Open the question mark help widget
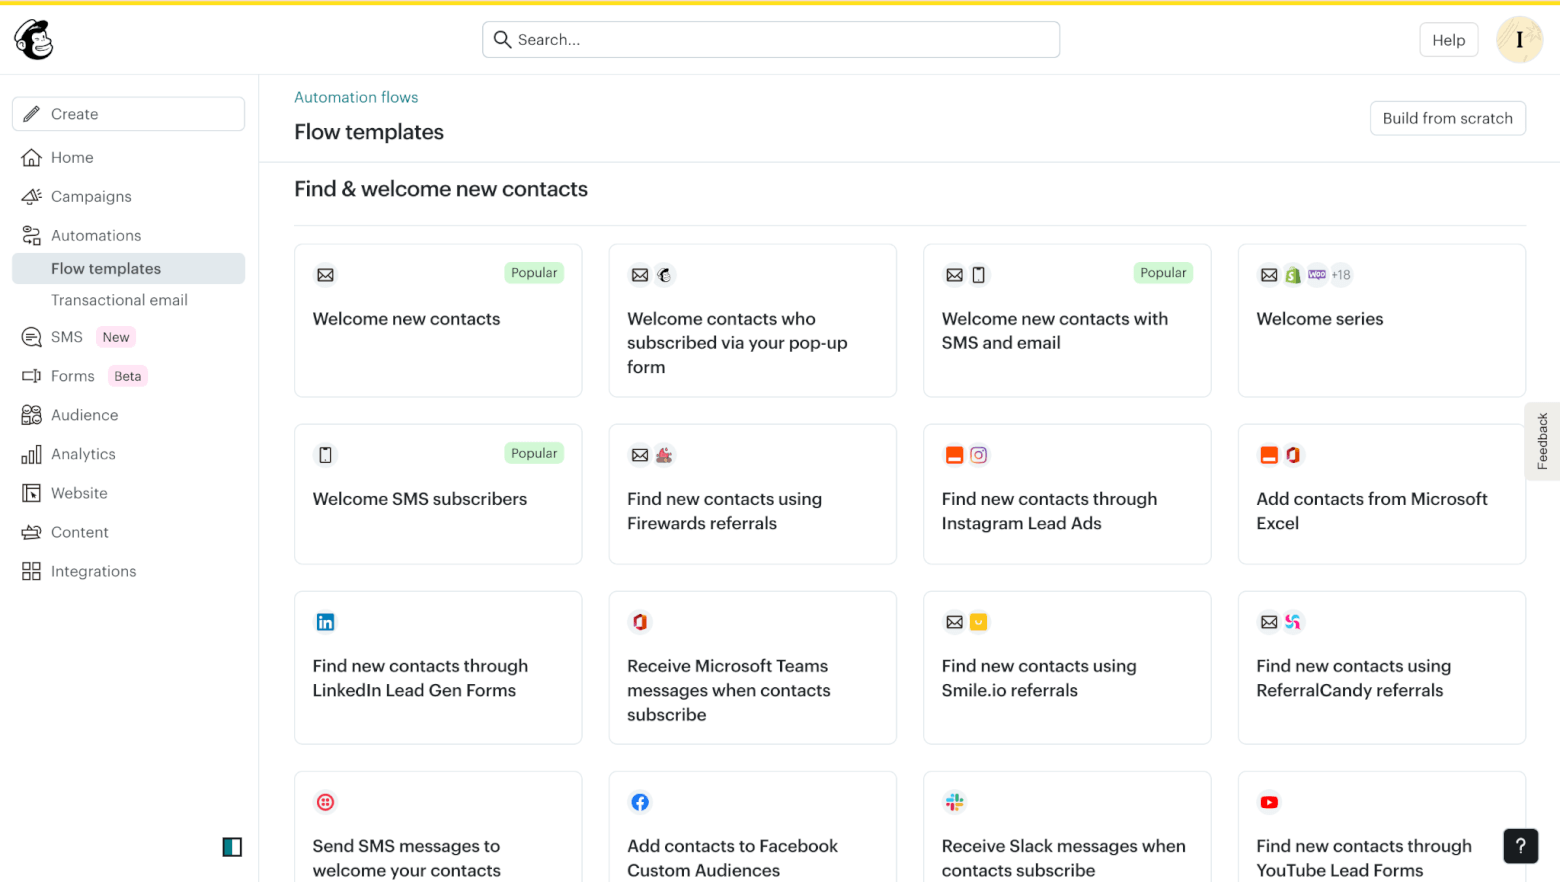The height and width of the screenshot is (882, 1560). [1520, 846]
